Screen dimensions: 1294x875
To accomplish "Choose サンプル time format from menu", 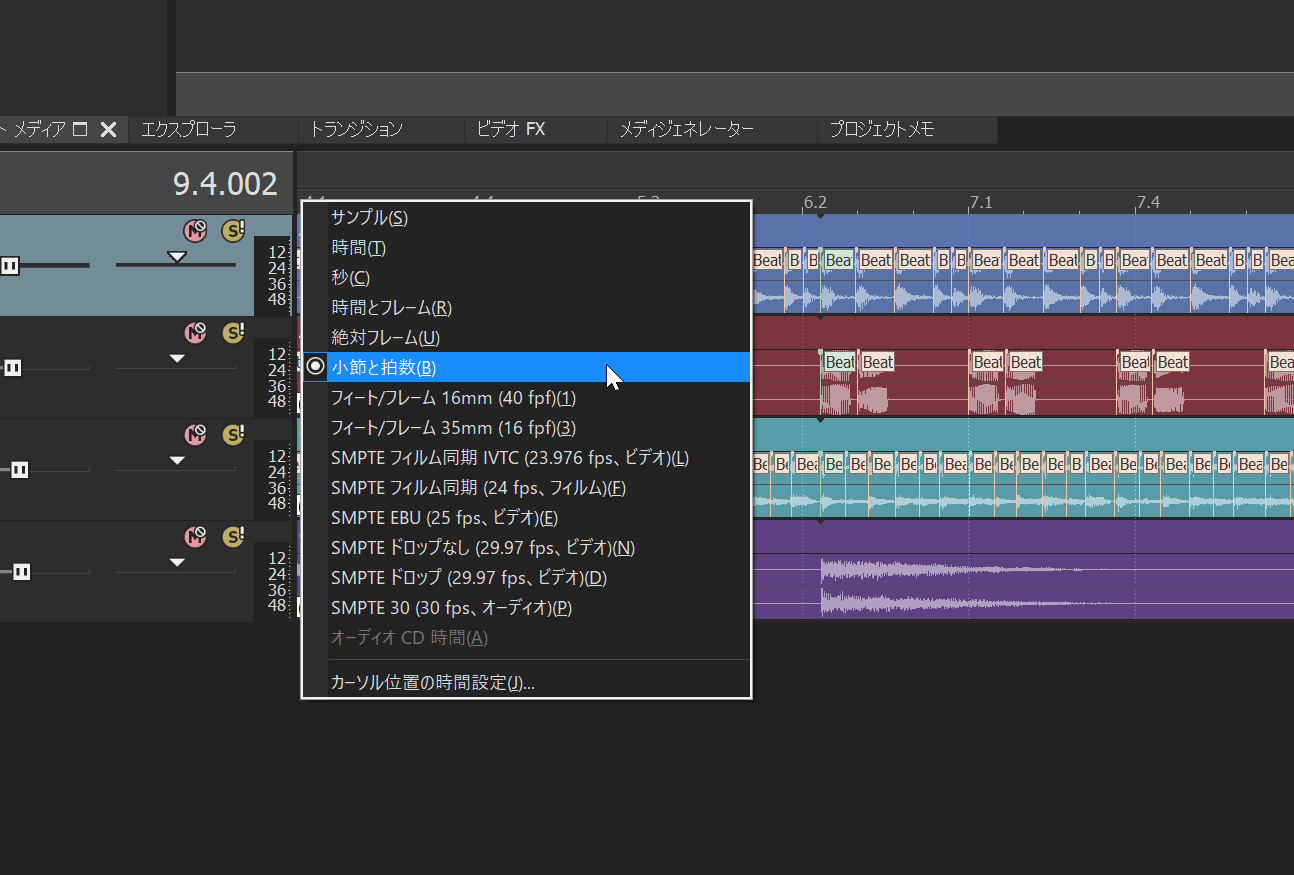I will (x=369, y=218).
